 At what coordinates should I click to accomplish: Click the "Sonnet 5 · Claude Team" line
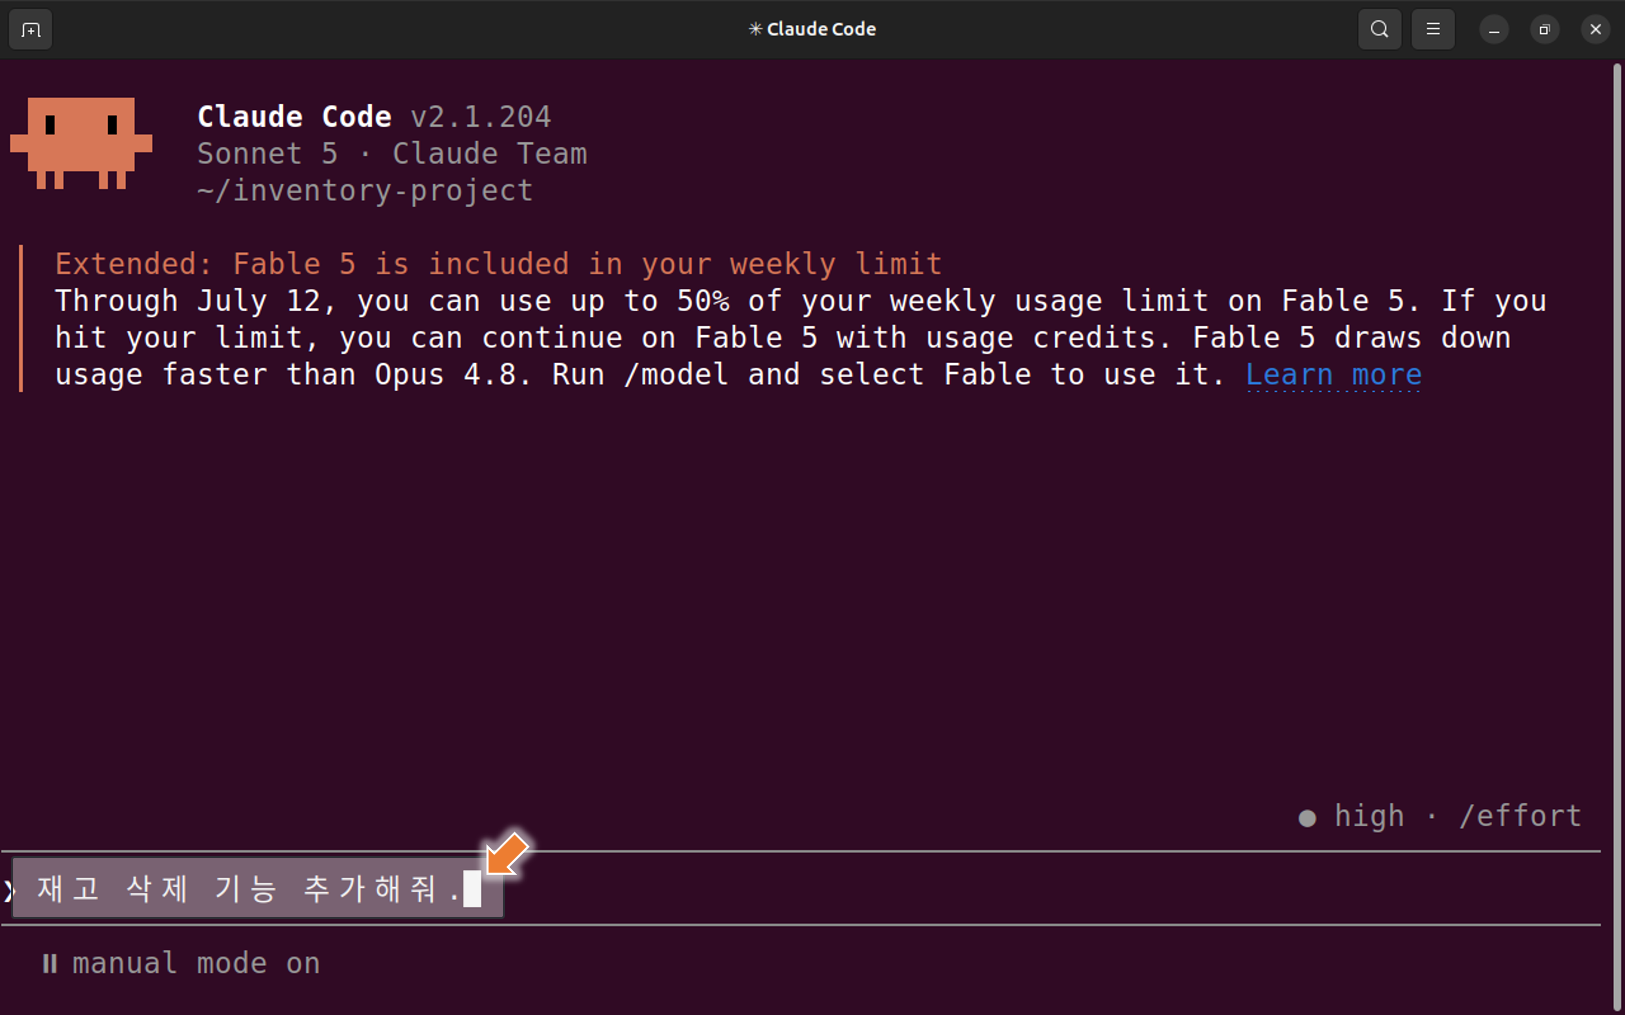pos(392,154)
